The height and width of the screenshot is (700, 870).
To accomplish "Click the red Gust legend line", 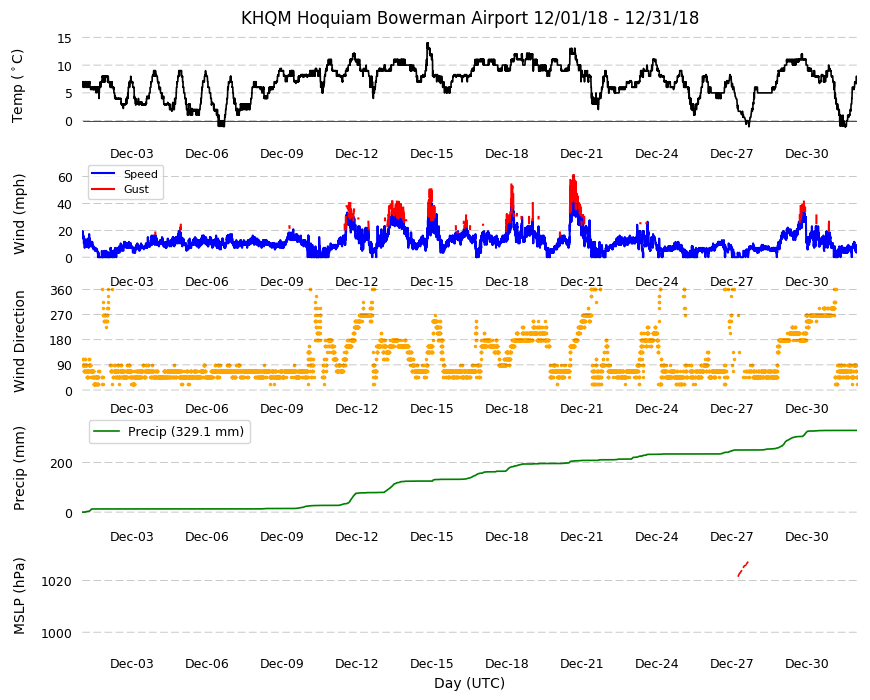I will click(103, 189).
